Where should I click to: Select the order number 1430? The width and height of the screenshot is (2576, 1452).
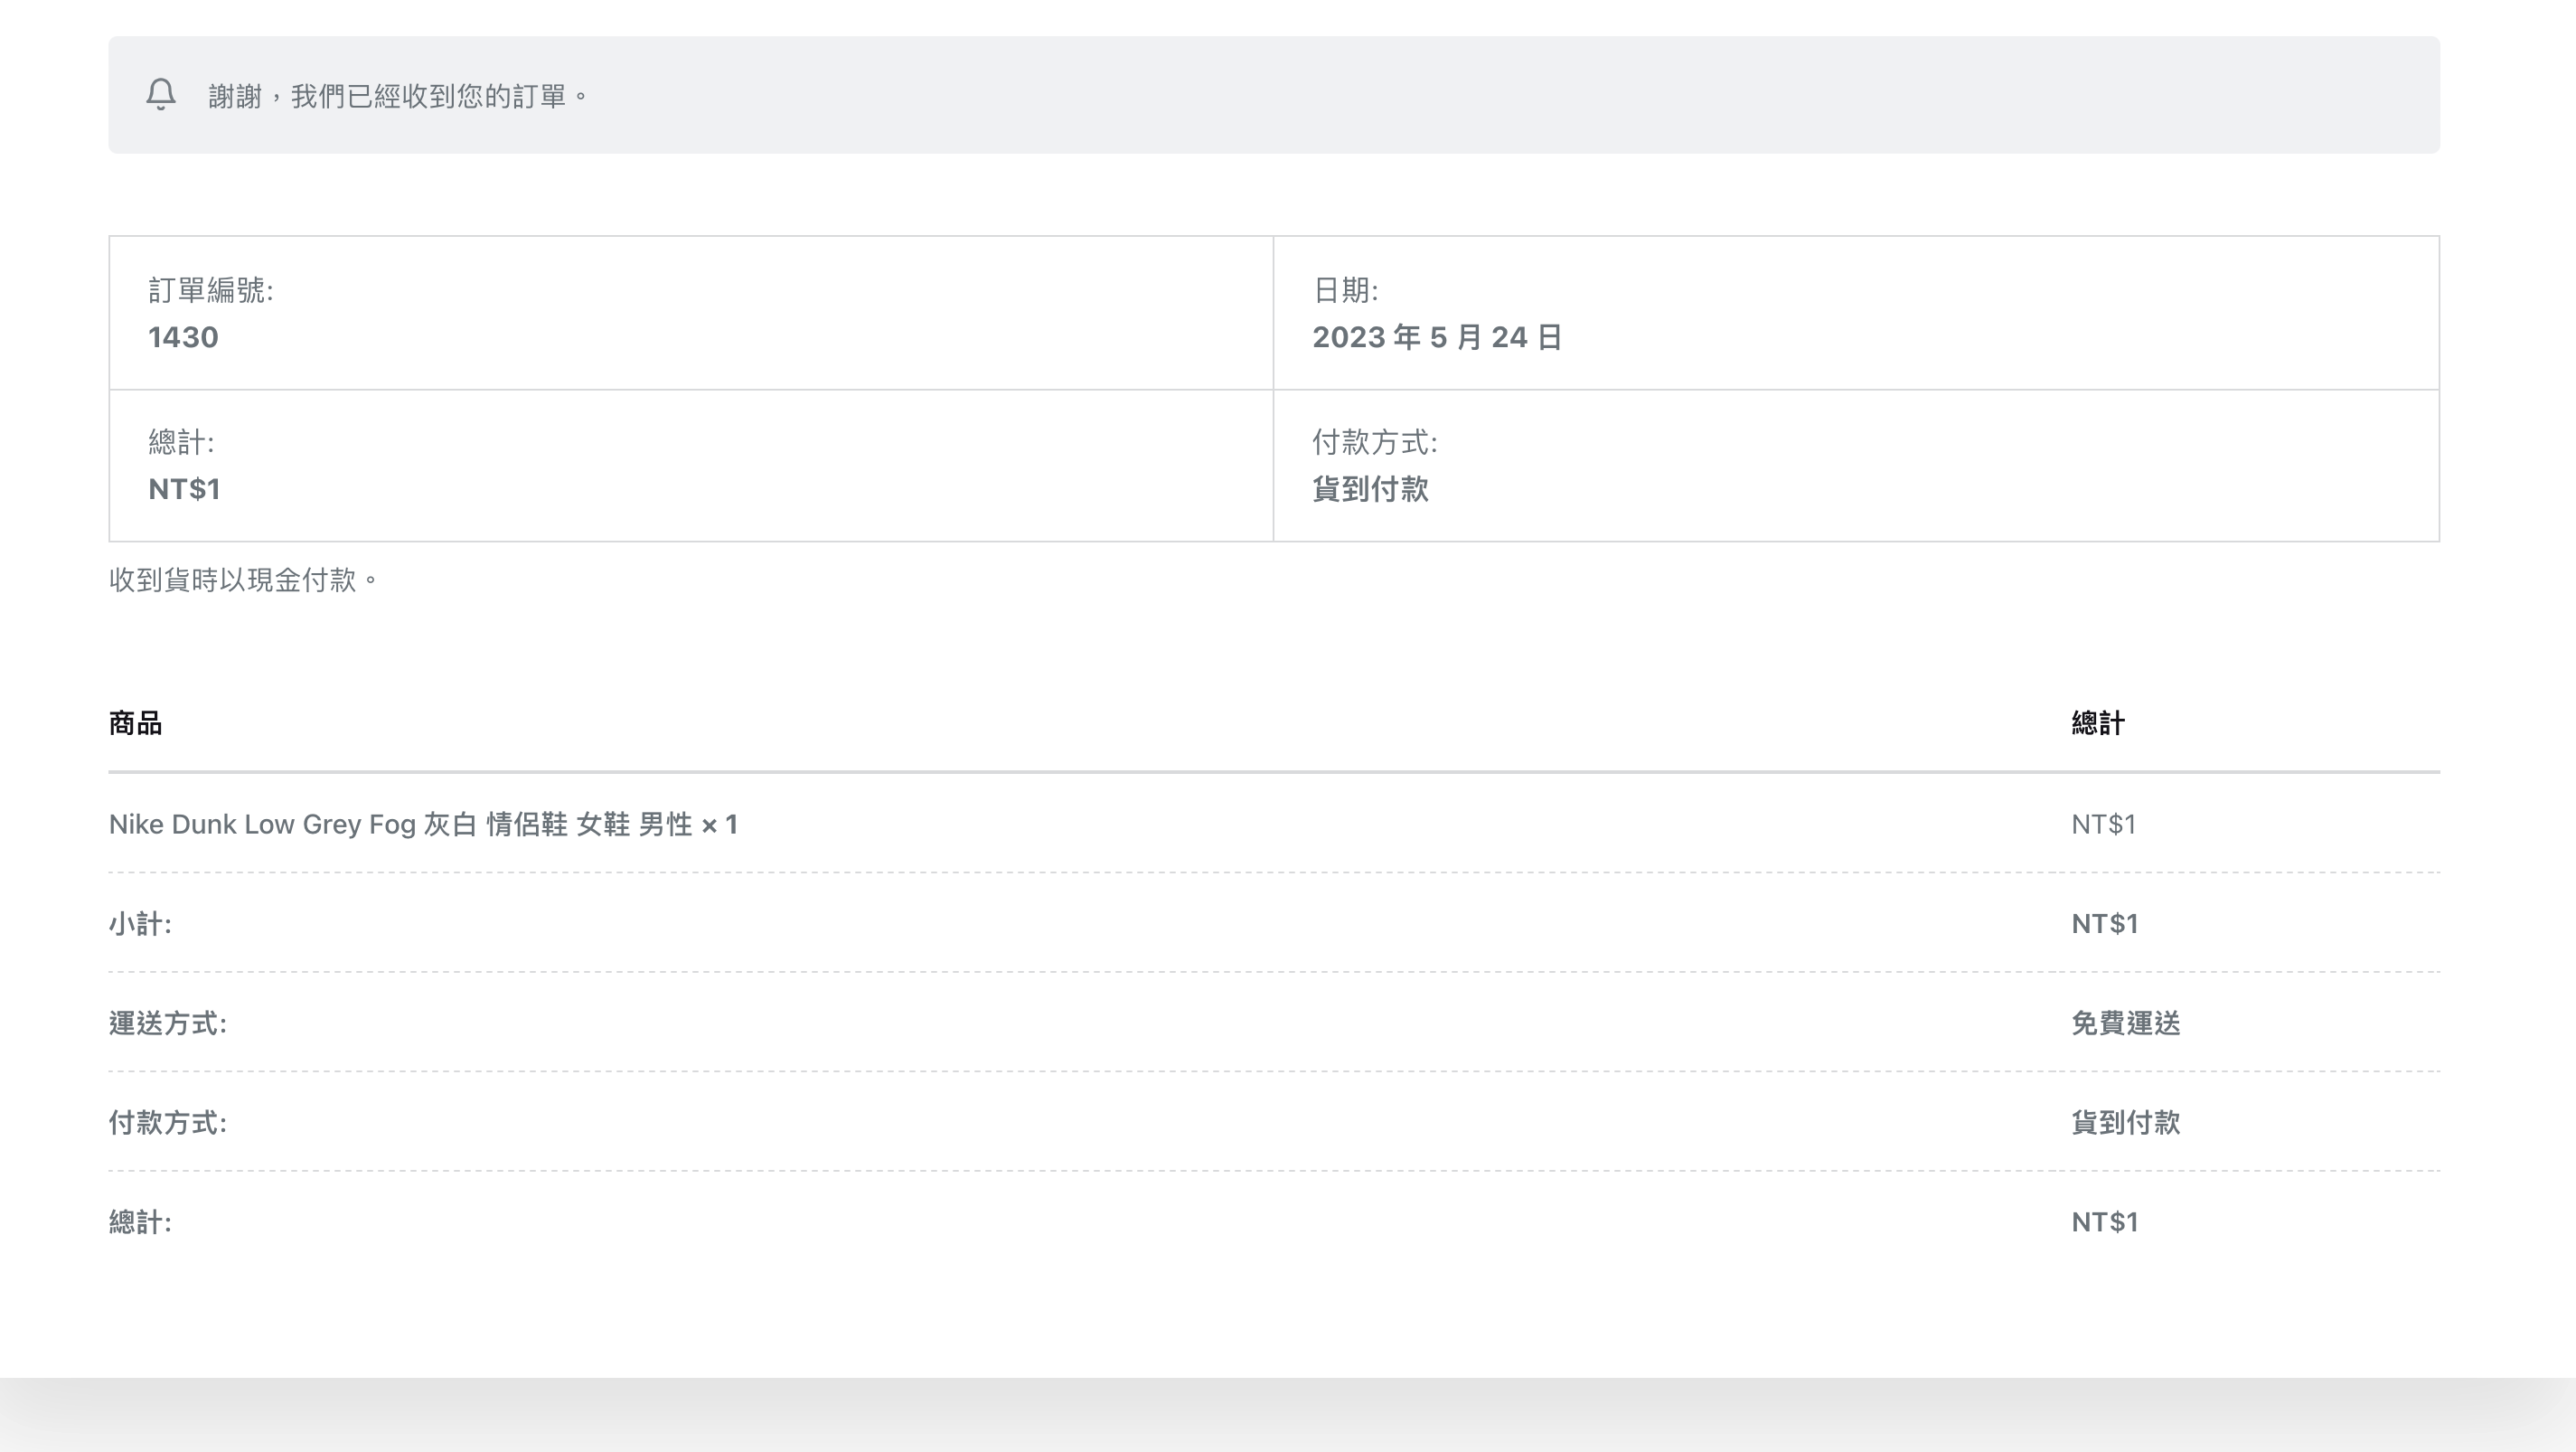(x=183, y=337)
